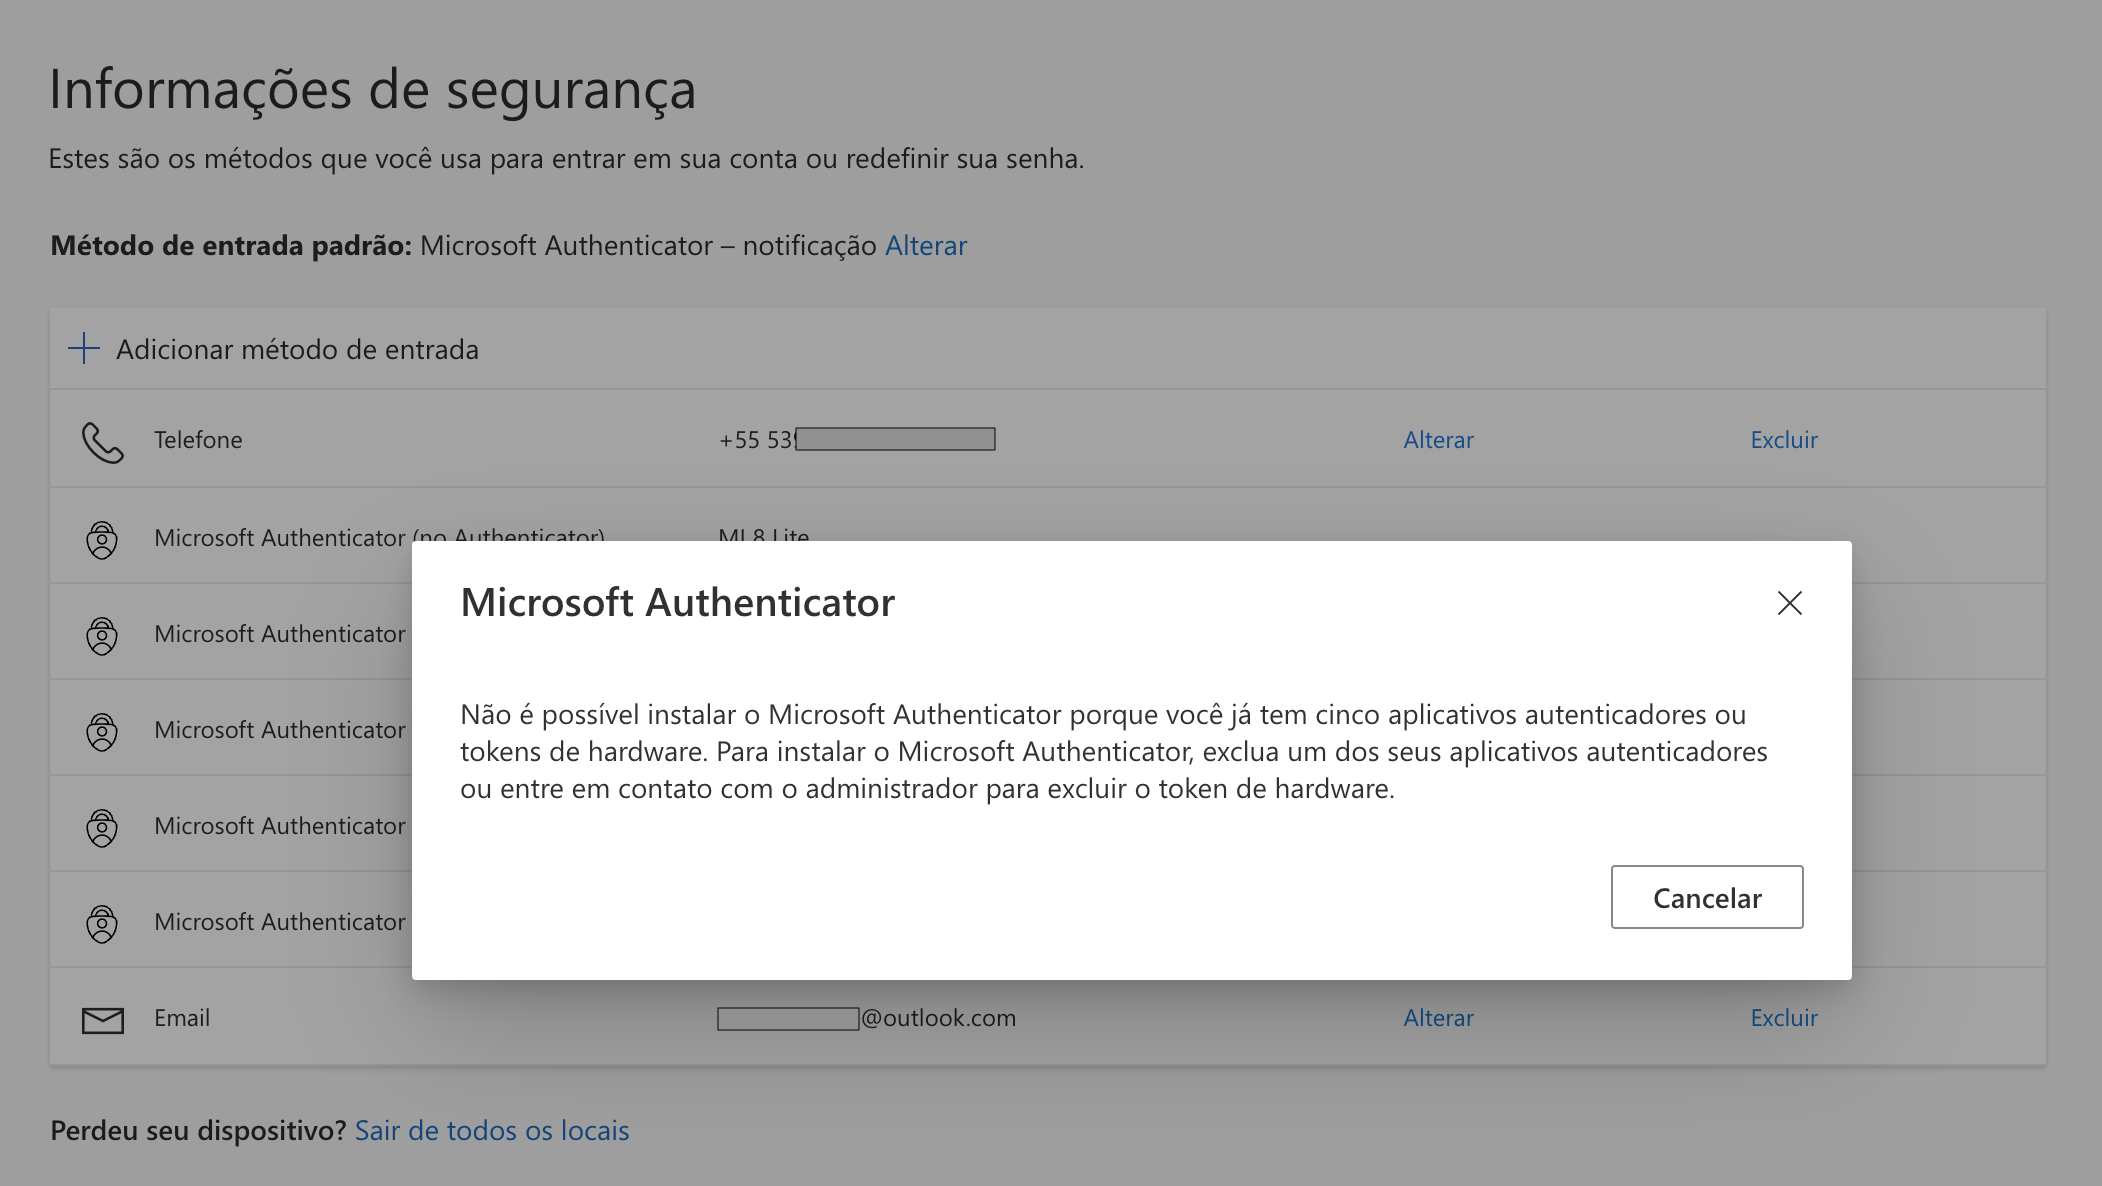Click Alterar in the Telefone row
The width and height of the screenshot is (2102, 1186).
(1438, 440)
